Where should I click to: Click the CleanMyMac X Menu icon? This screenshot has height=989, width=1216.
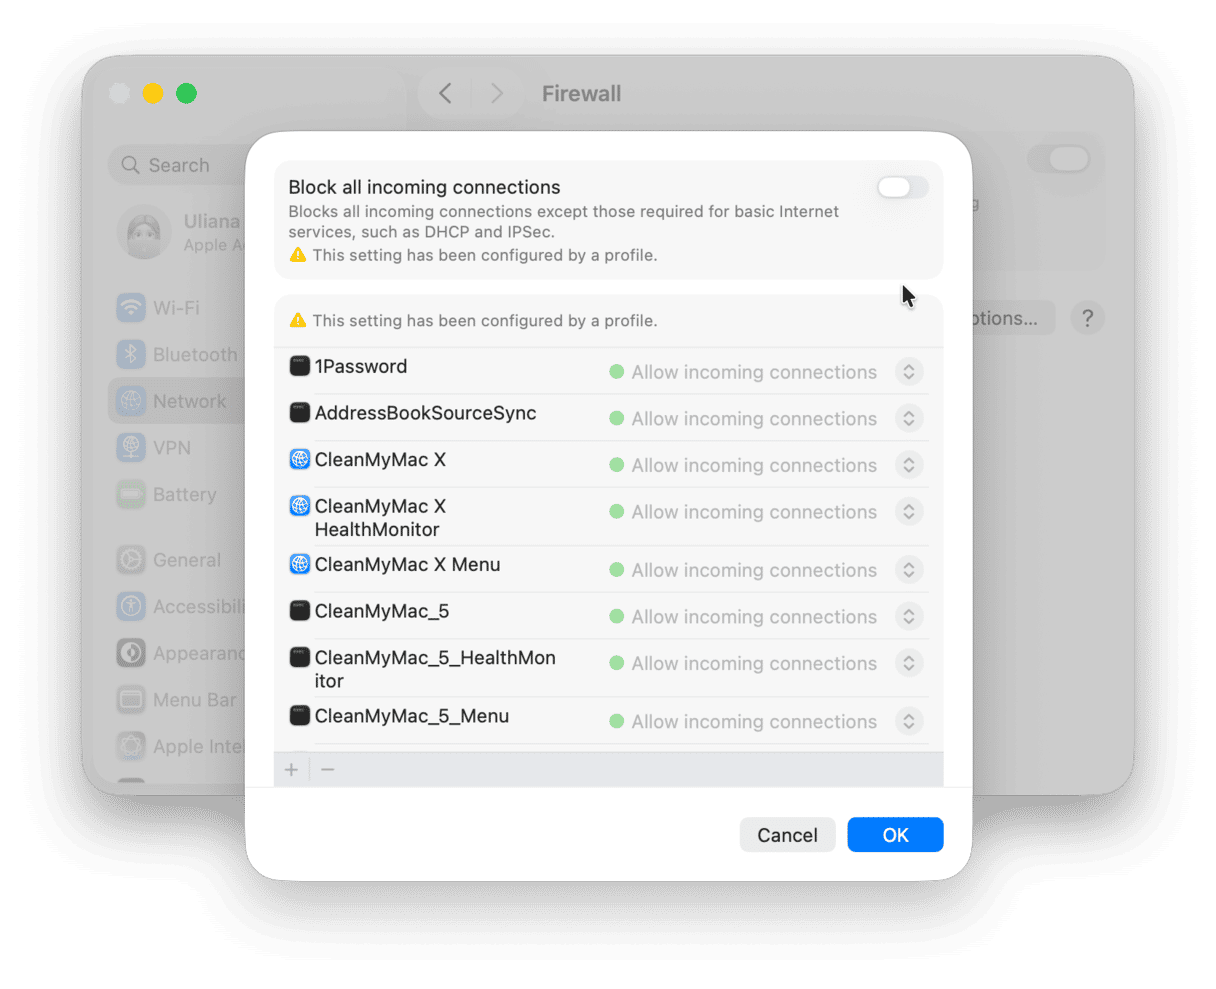(299, 565)
